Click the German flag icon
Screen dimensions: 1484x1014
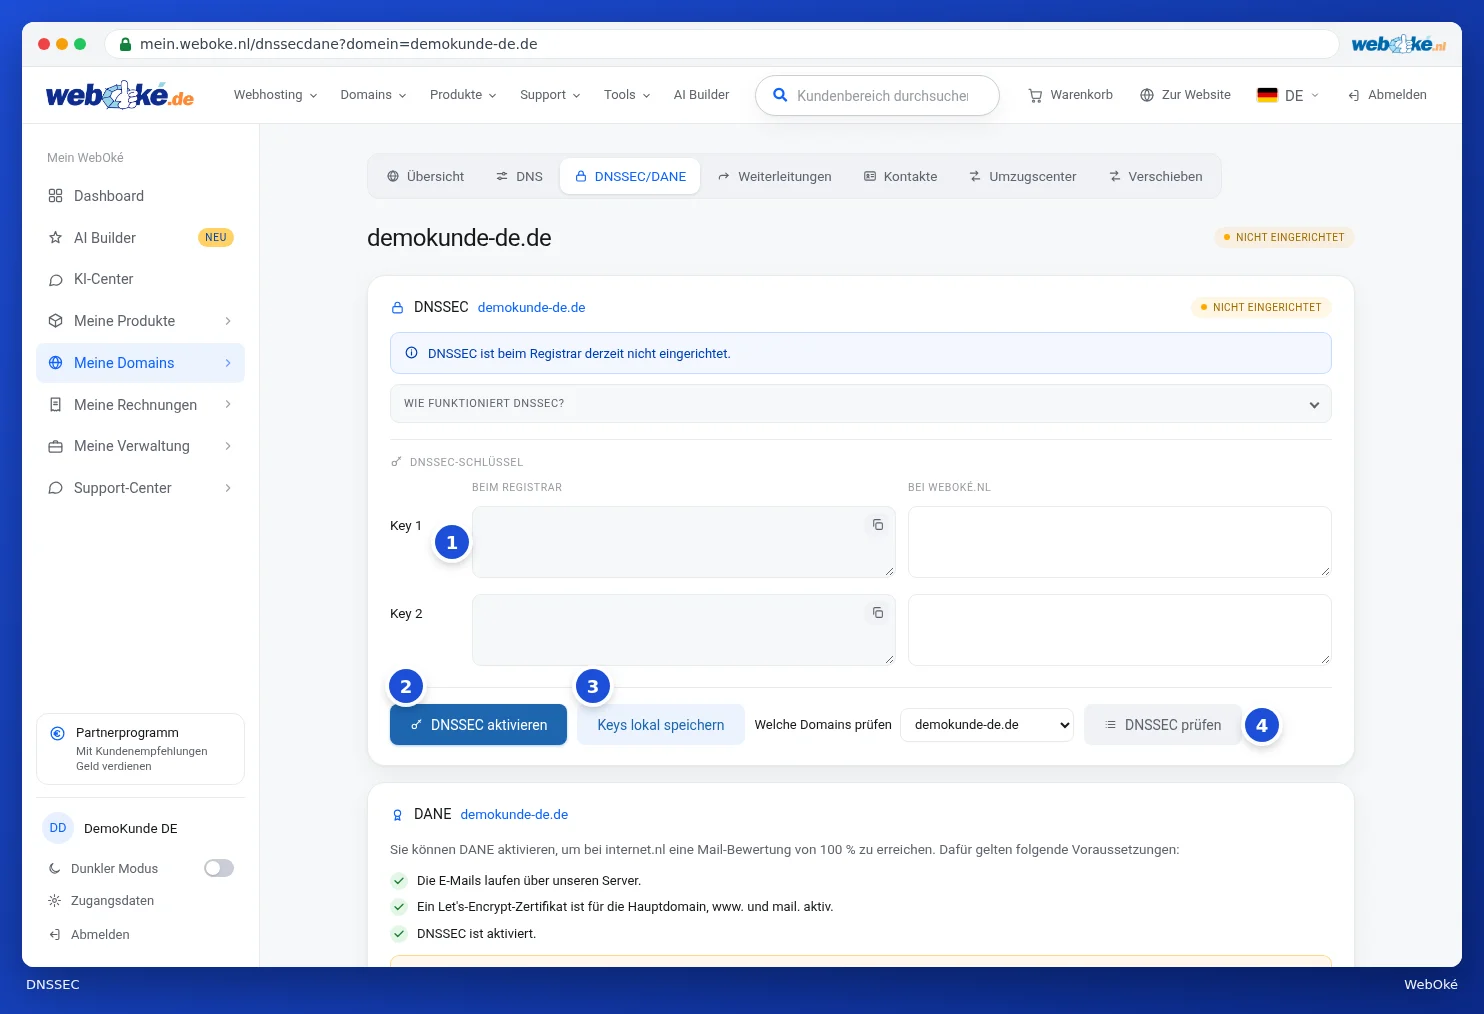click(1267, 95)
